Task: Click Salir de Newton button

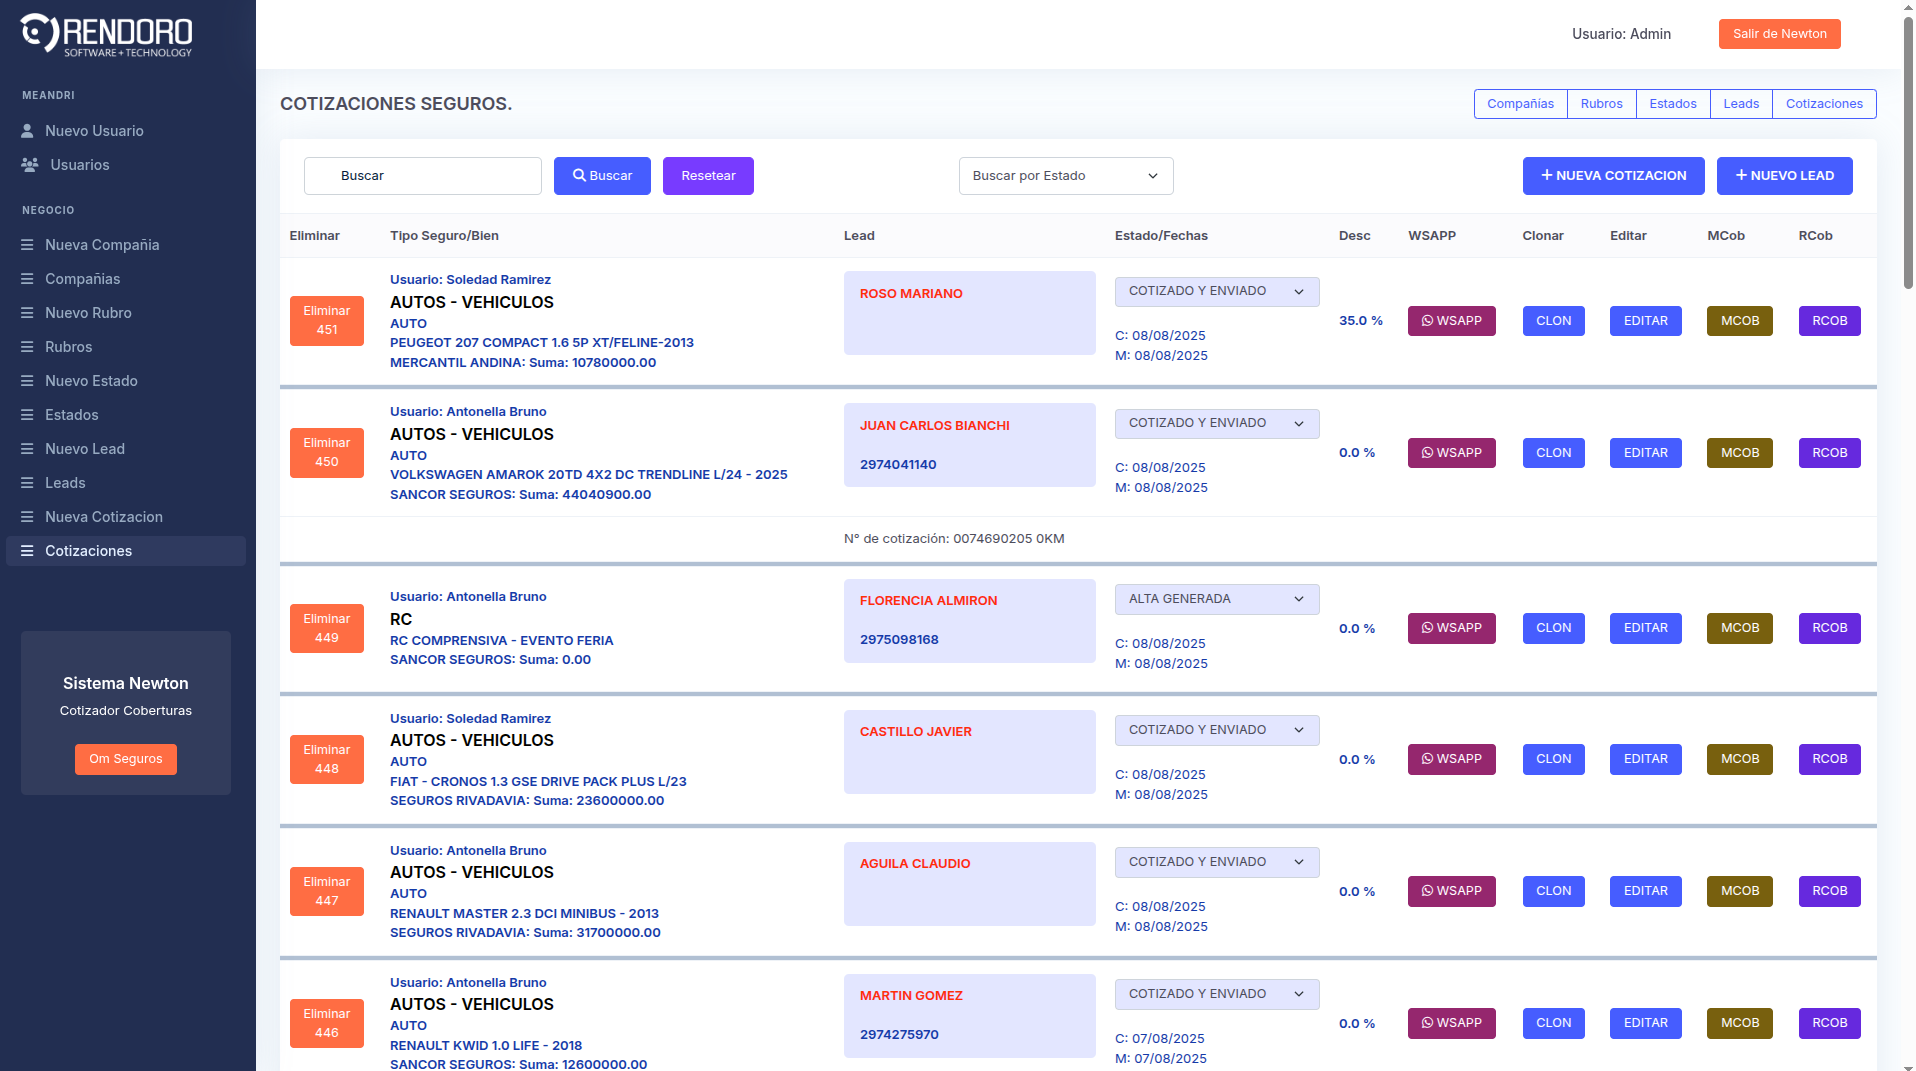Action: tap(1779, 34)
